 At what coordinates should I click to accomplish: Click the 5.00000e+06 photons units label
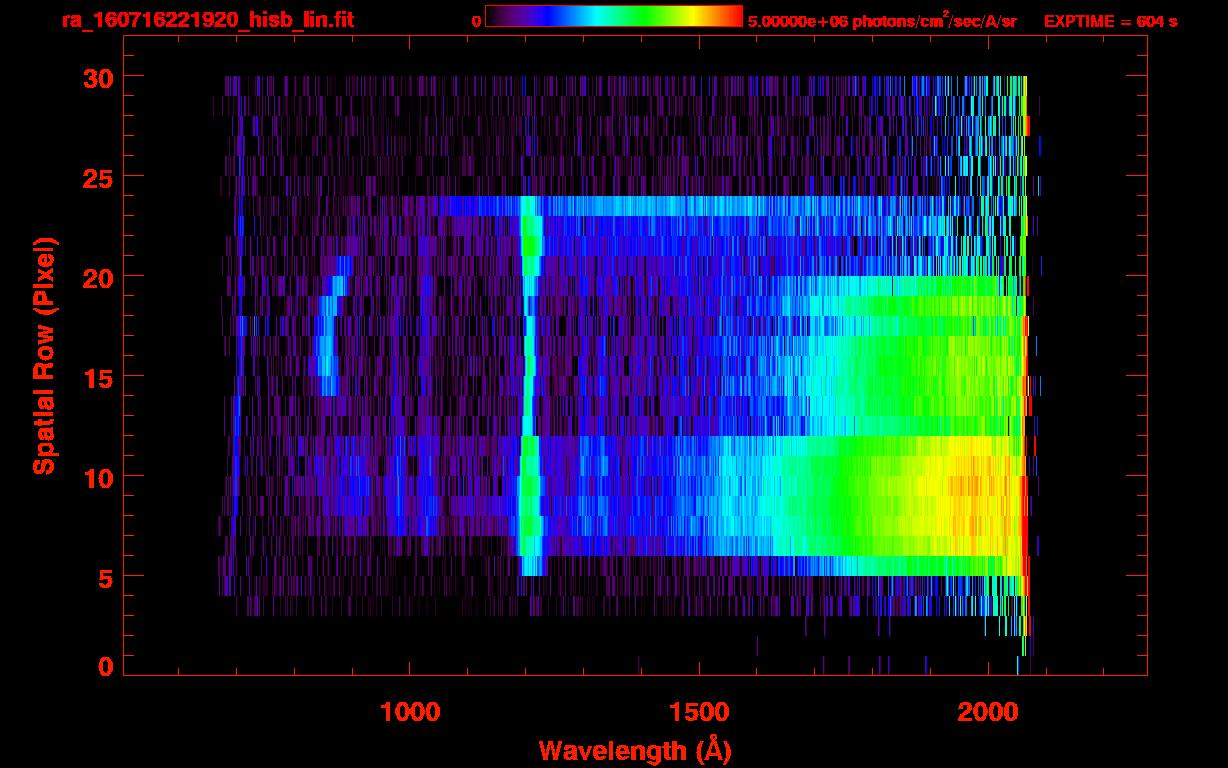(881, 21)
